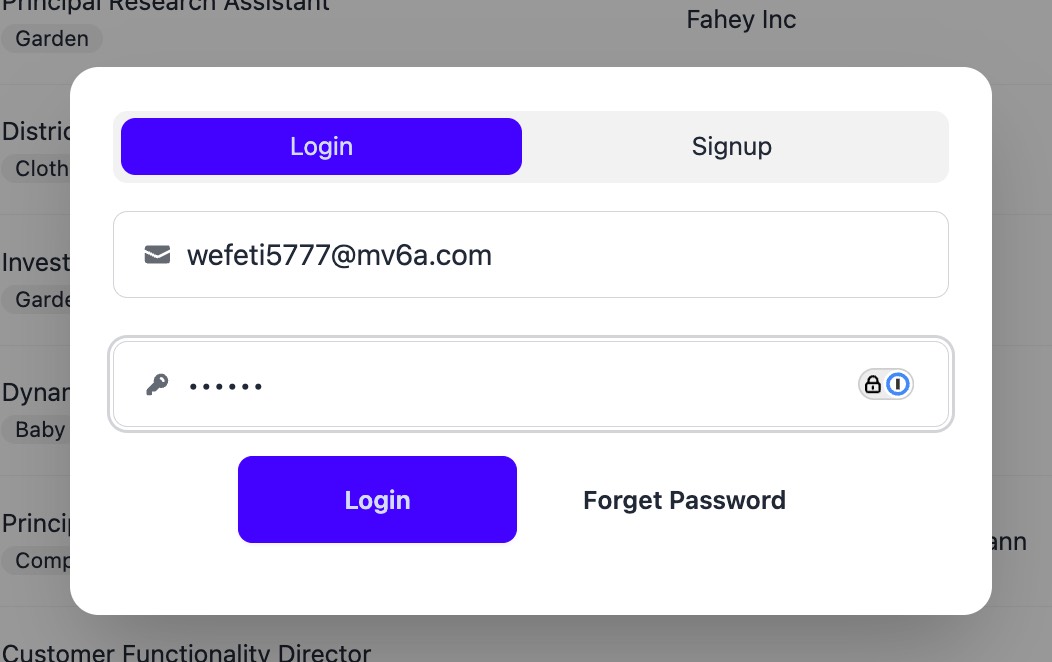1052x662 pixels.
Task: Open the Forget Password link
Action: tap(684, 500)
